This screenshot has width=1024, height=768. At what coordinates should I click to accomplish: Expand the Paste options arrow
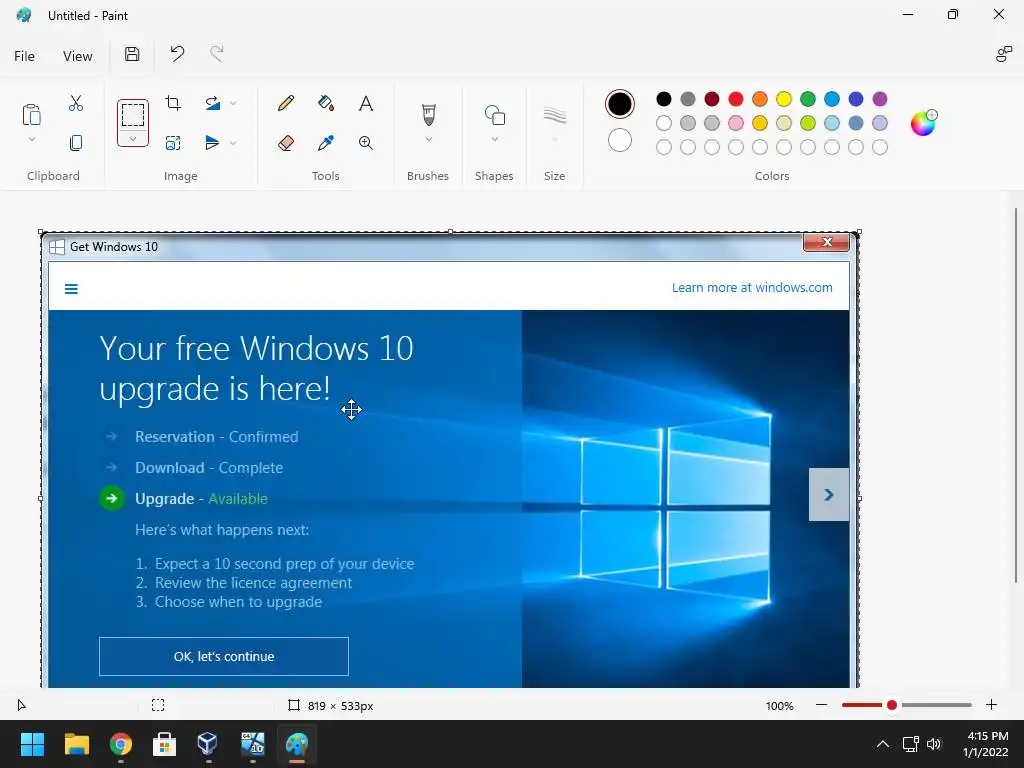pyautogui.click(x=31, y=139)
